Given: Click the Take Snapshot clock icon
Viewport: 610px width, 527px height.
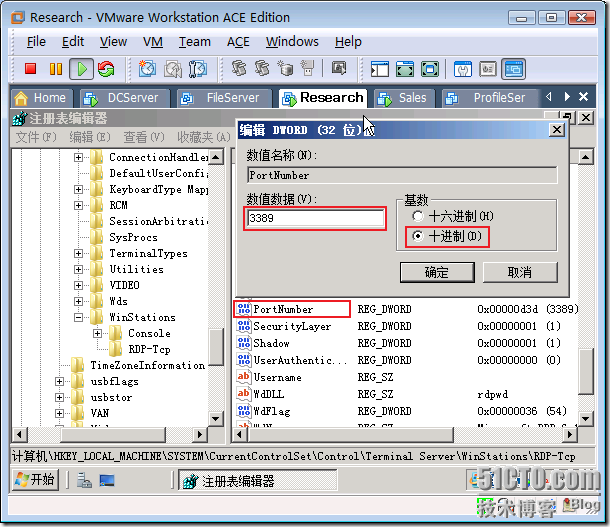Looking at the screenshot, I should [x=147, y=69].
